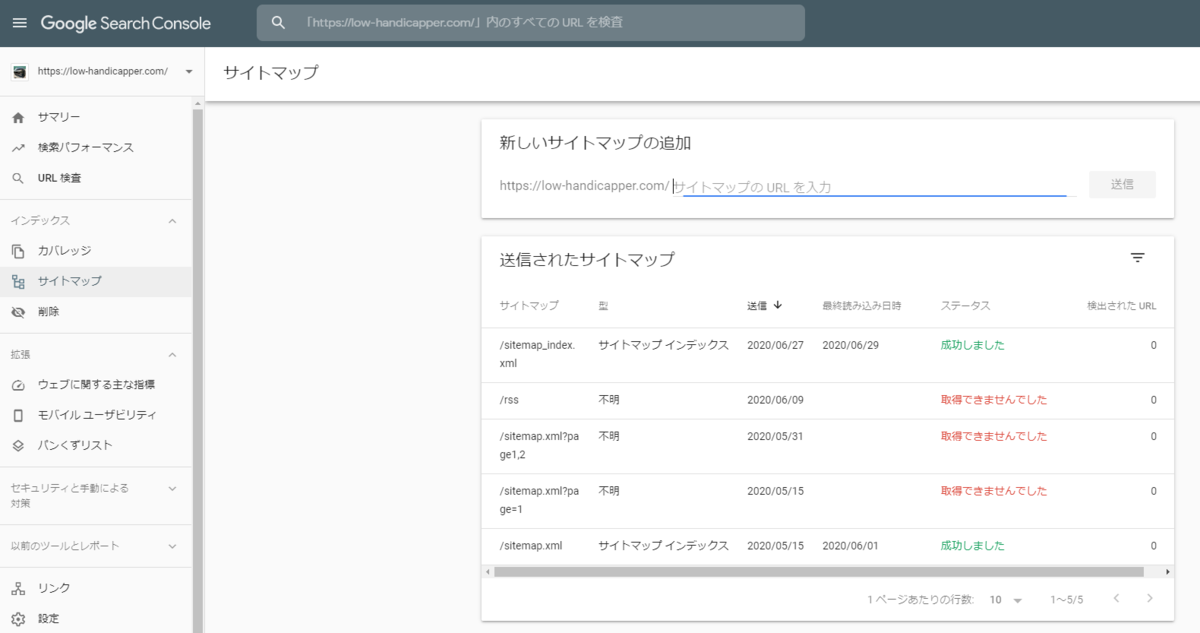Click the 1〜5/5 pagination text
The height and width of the screenshot is (633, 1200).
coord(1066,599)
